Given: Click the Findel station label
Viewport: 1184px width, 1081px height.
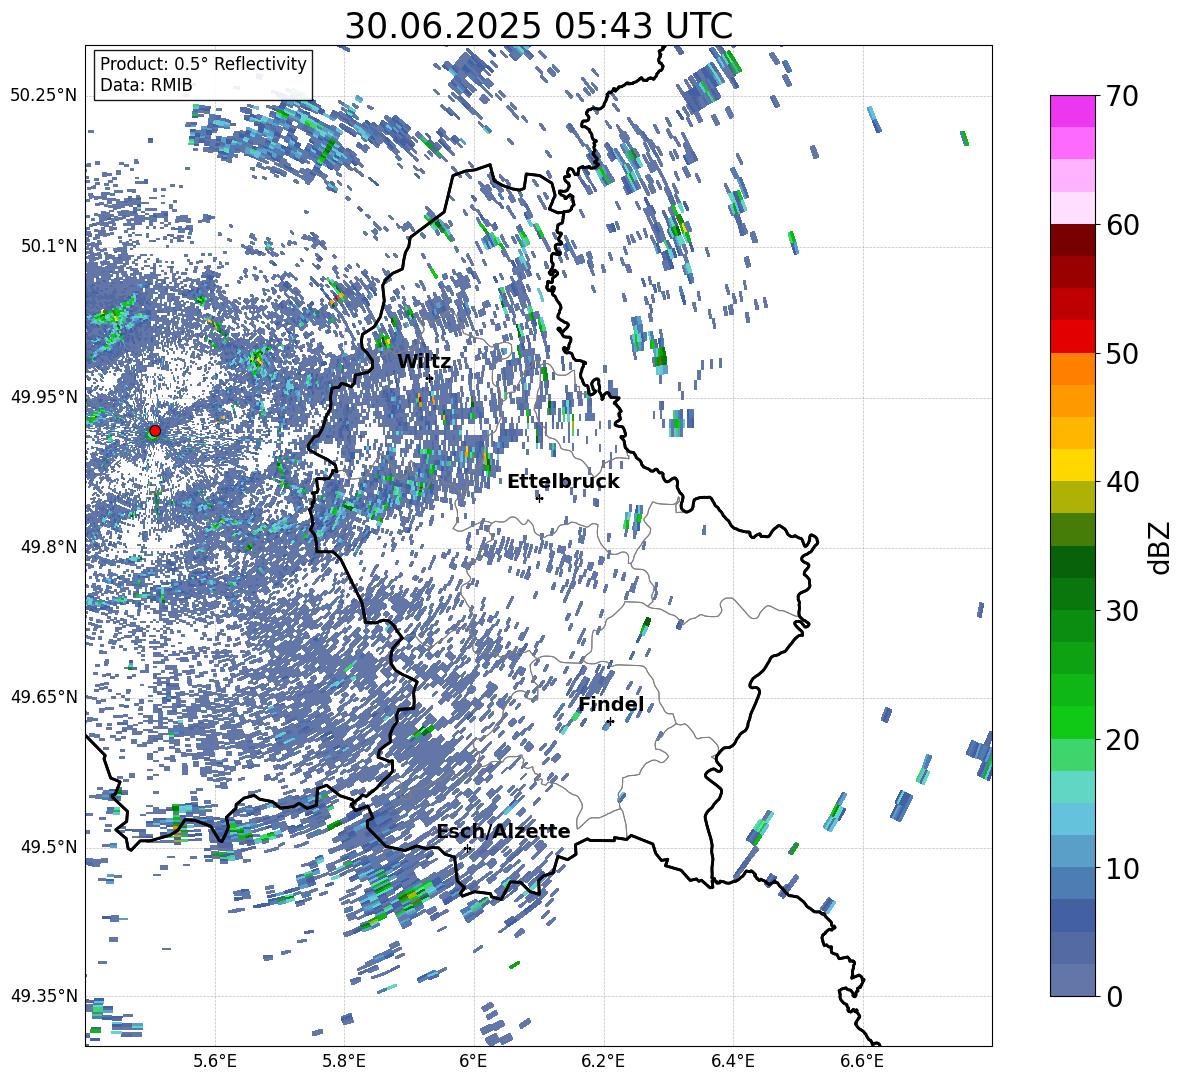Looking at the screenshot, I should [611, 704].
